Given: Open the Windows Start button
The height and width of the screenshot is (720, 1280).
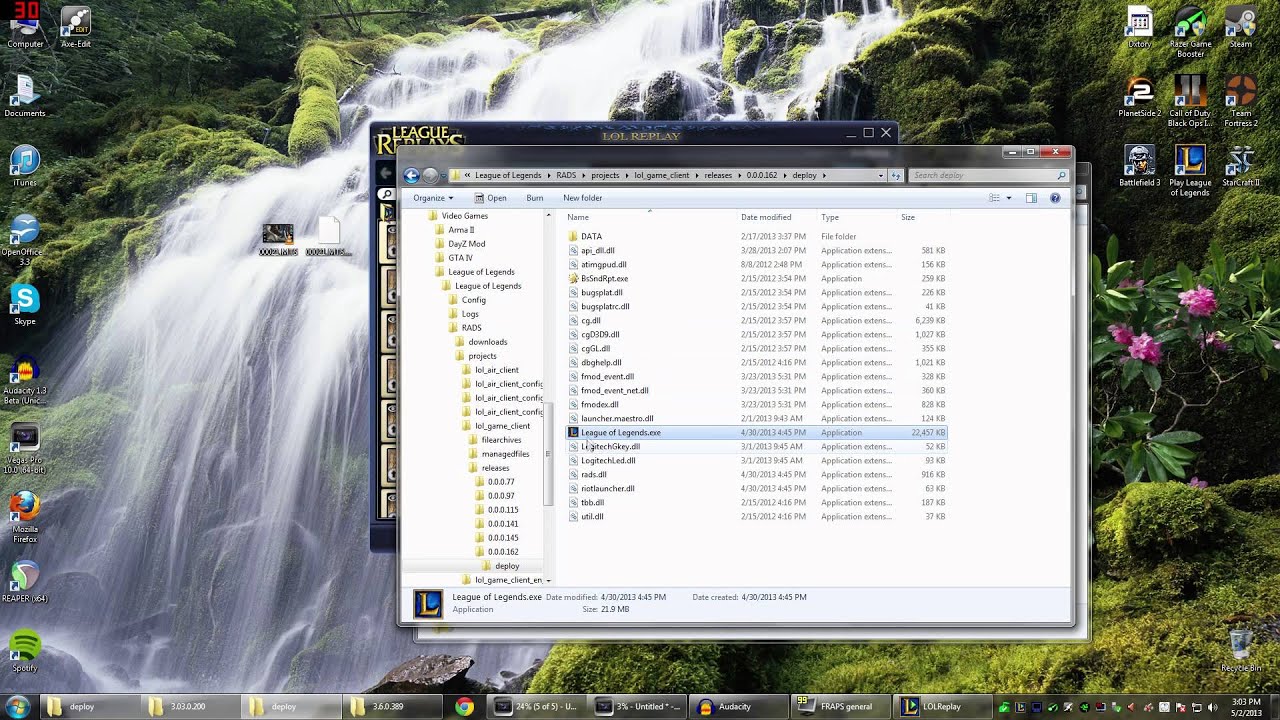Looking at the screenshot, I should (x=19, y=706).
